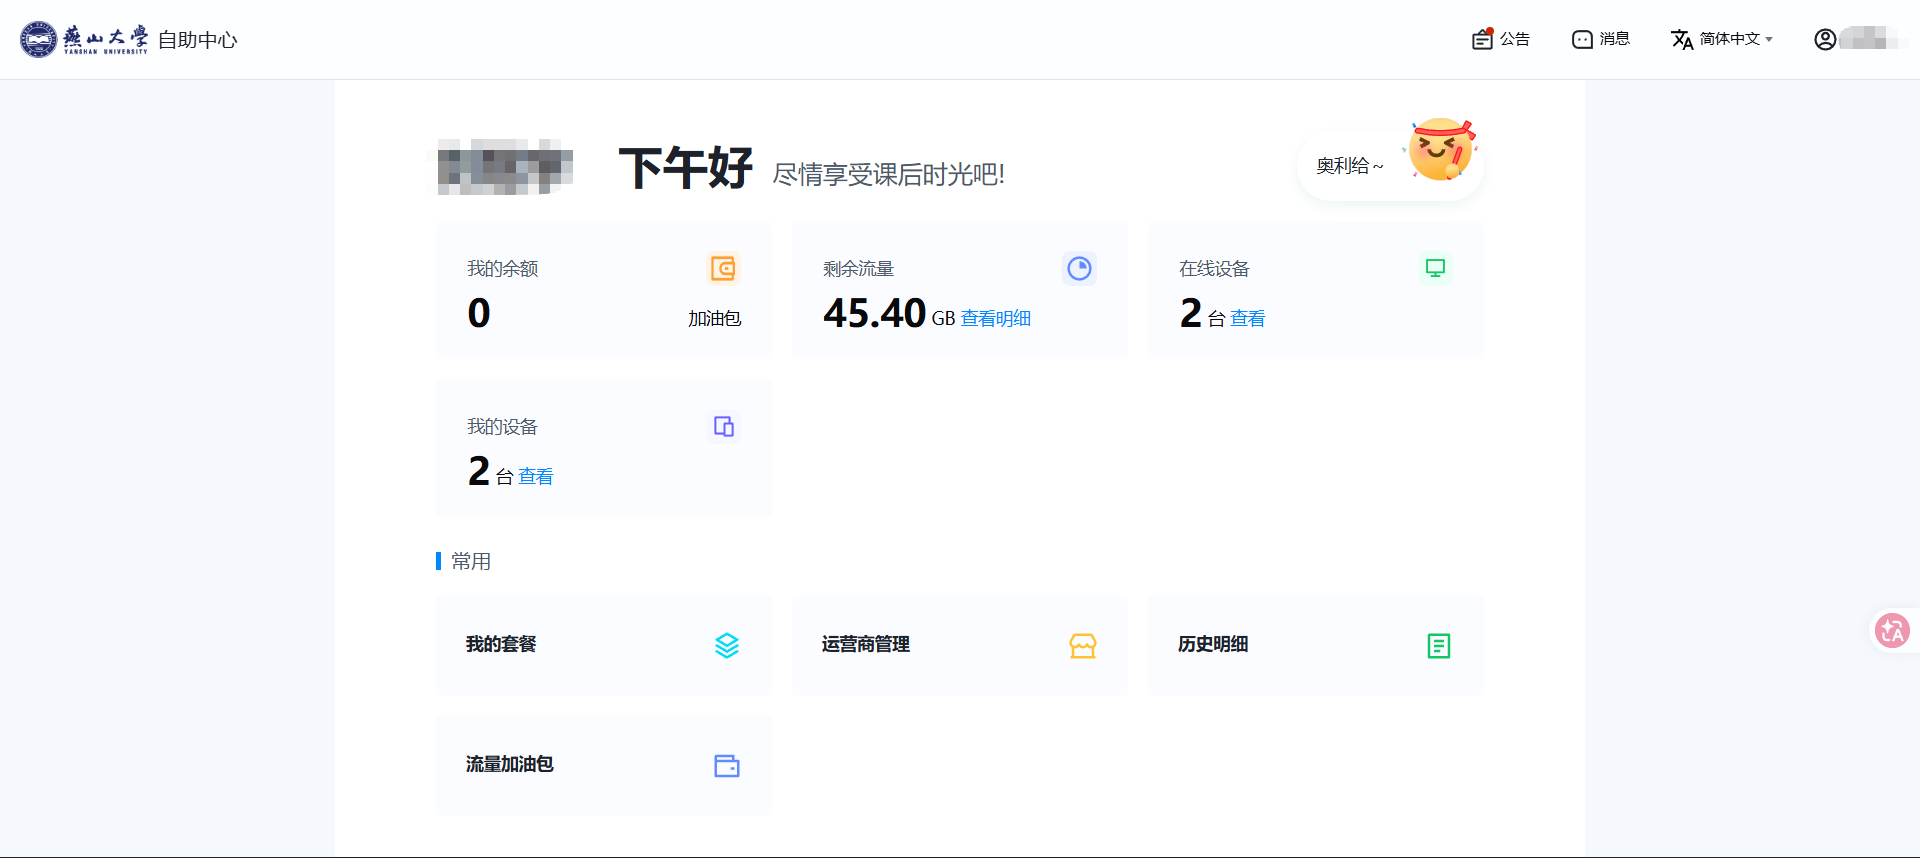1920x858 pixels.
Task: Click the user account avatar icon
Action: pos(1825,39)
